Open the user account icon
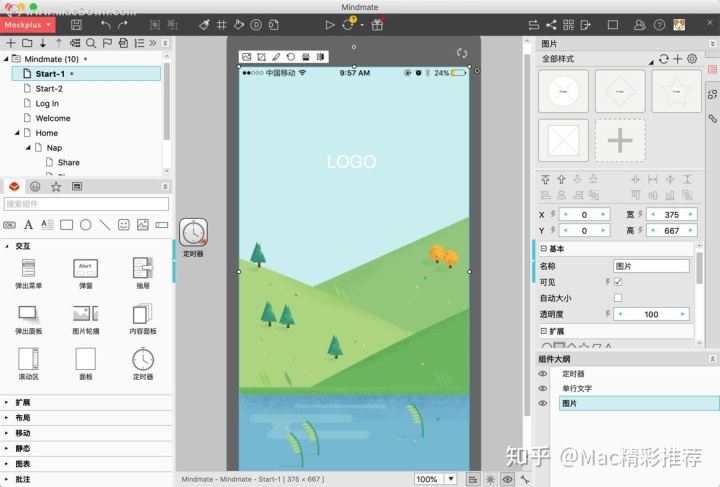The width and height of the screenshot is (720, 487). coord(639,25)
